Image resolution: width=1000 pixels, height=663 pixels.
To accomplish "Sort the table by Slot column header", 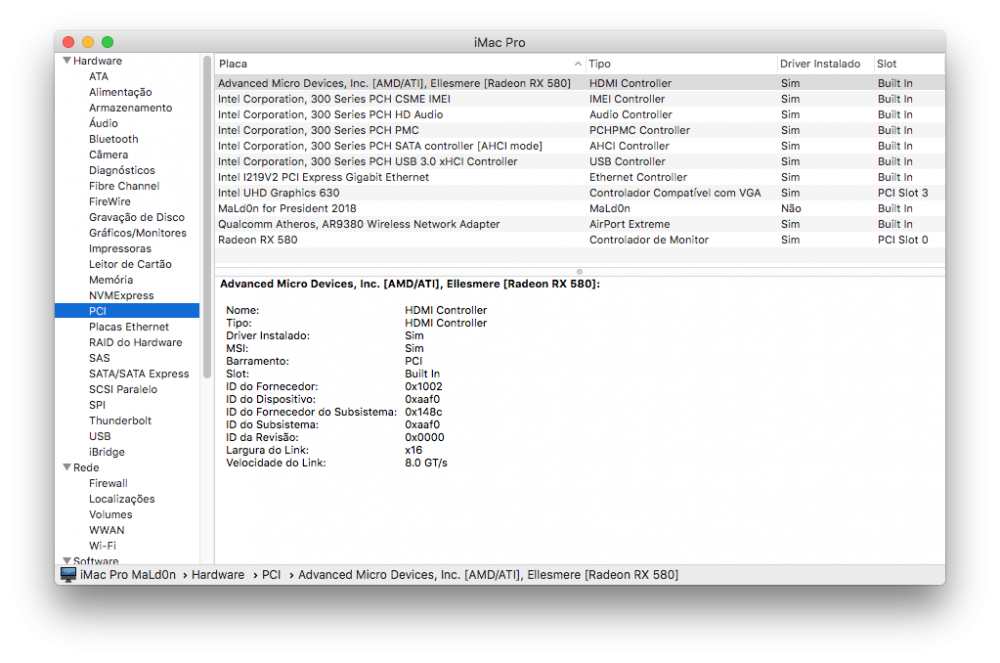I will (x=886, y=64).
